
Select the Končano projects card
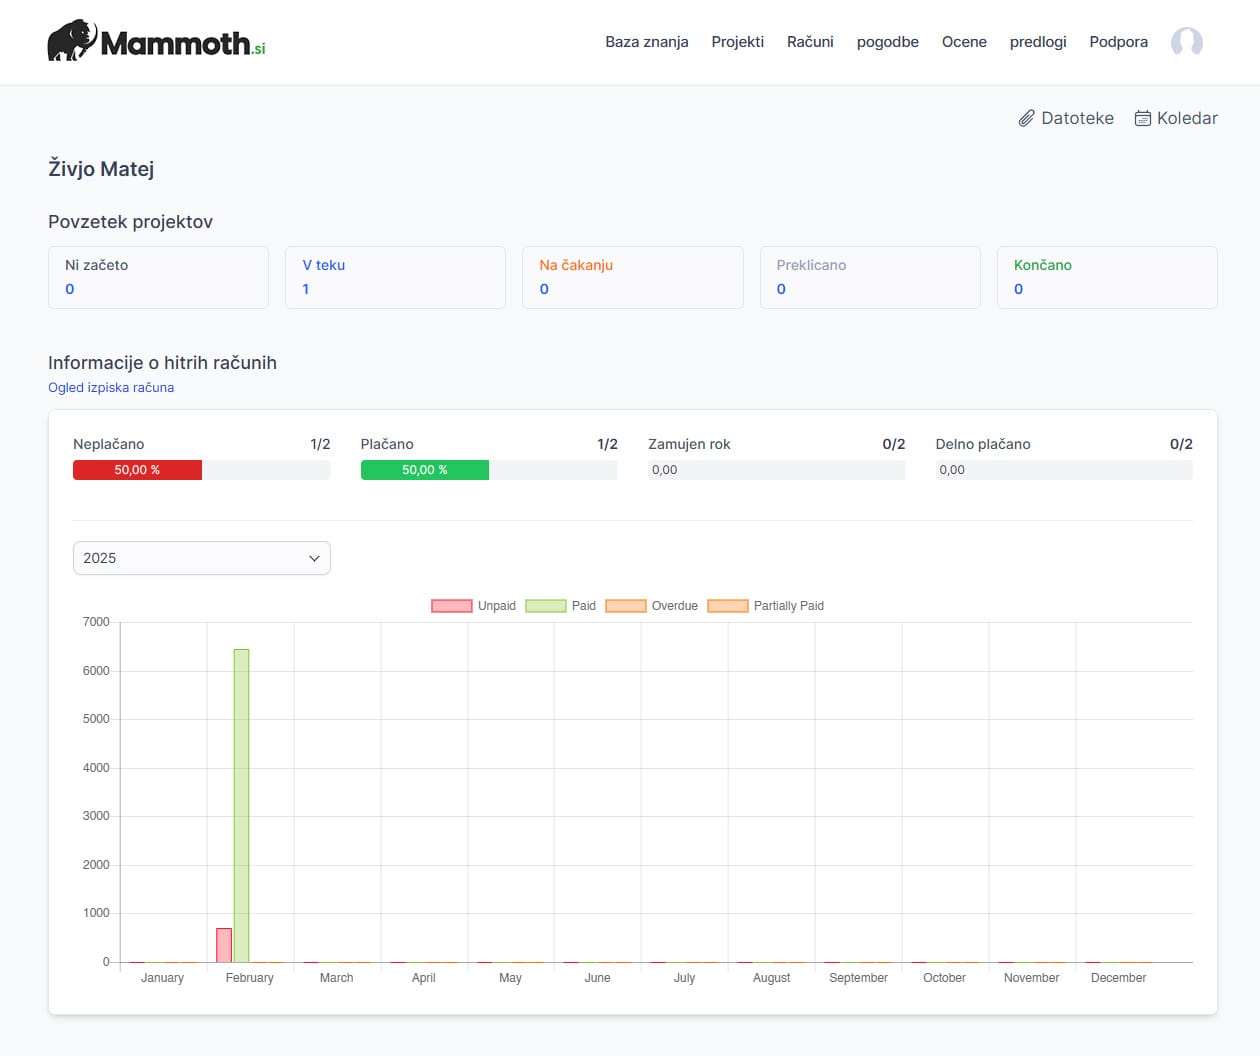1106,277
